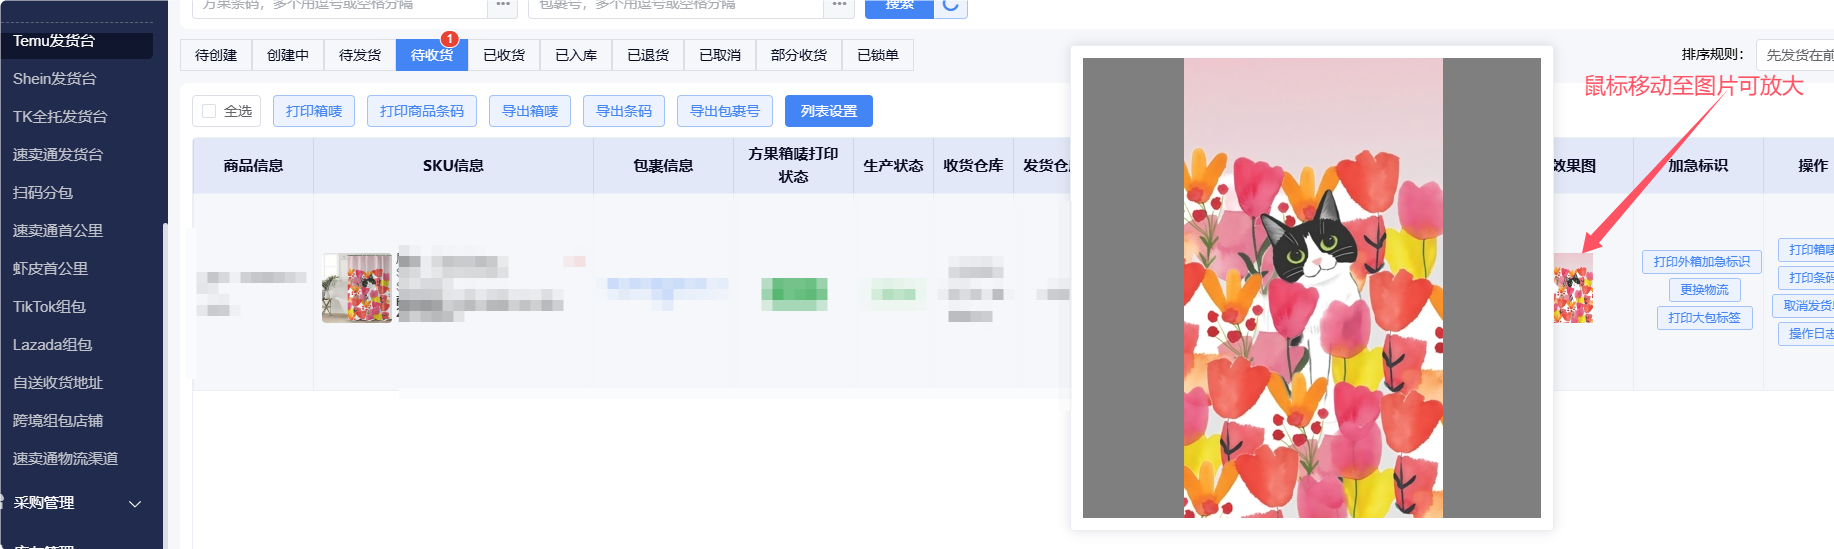Open ellipsis of 包裹号 input field
This screenshot has width=1834, height=549.
point(839,6)
